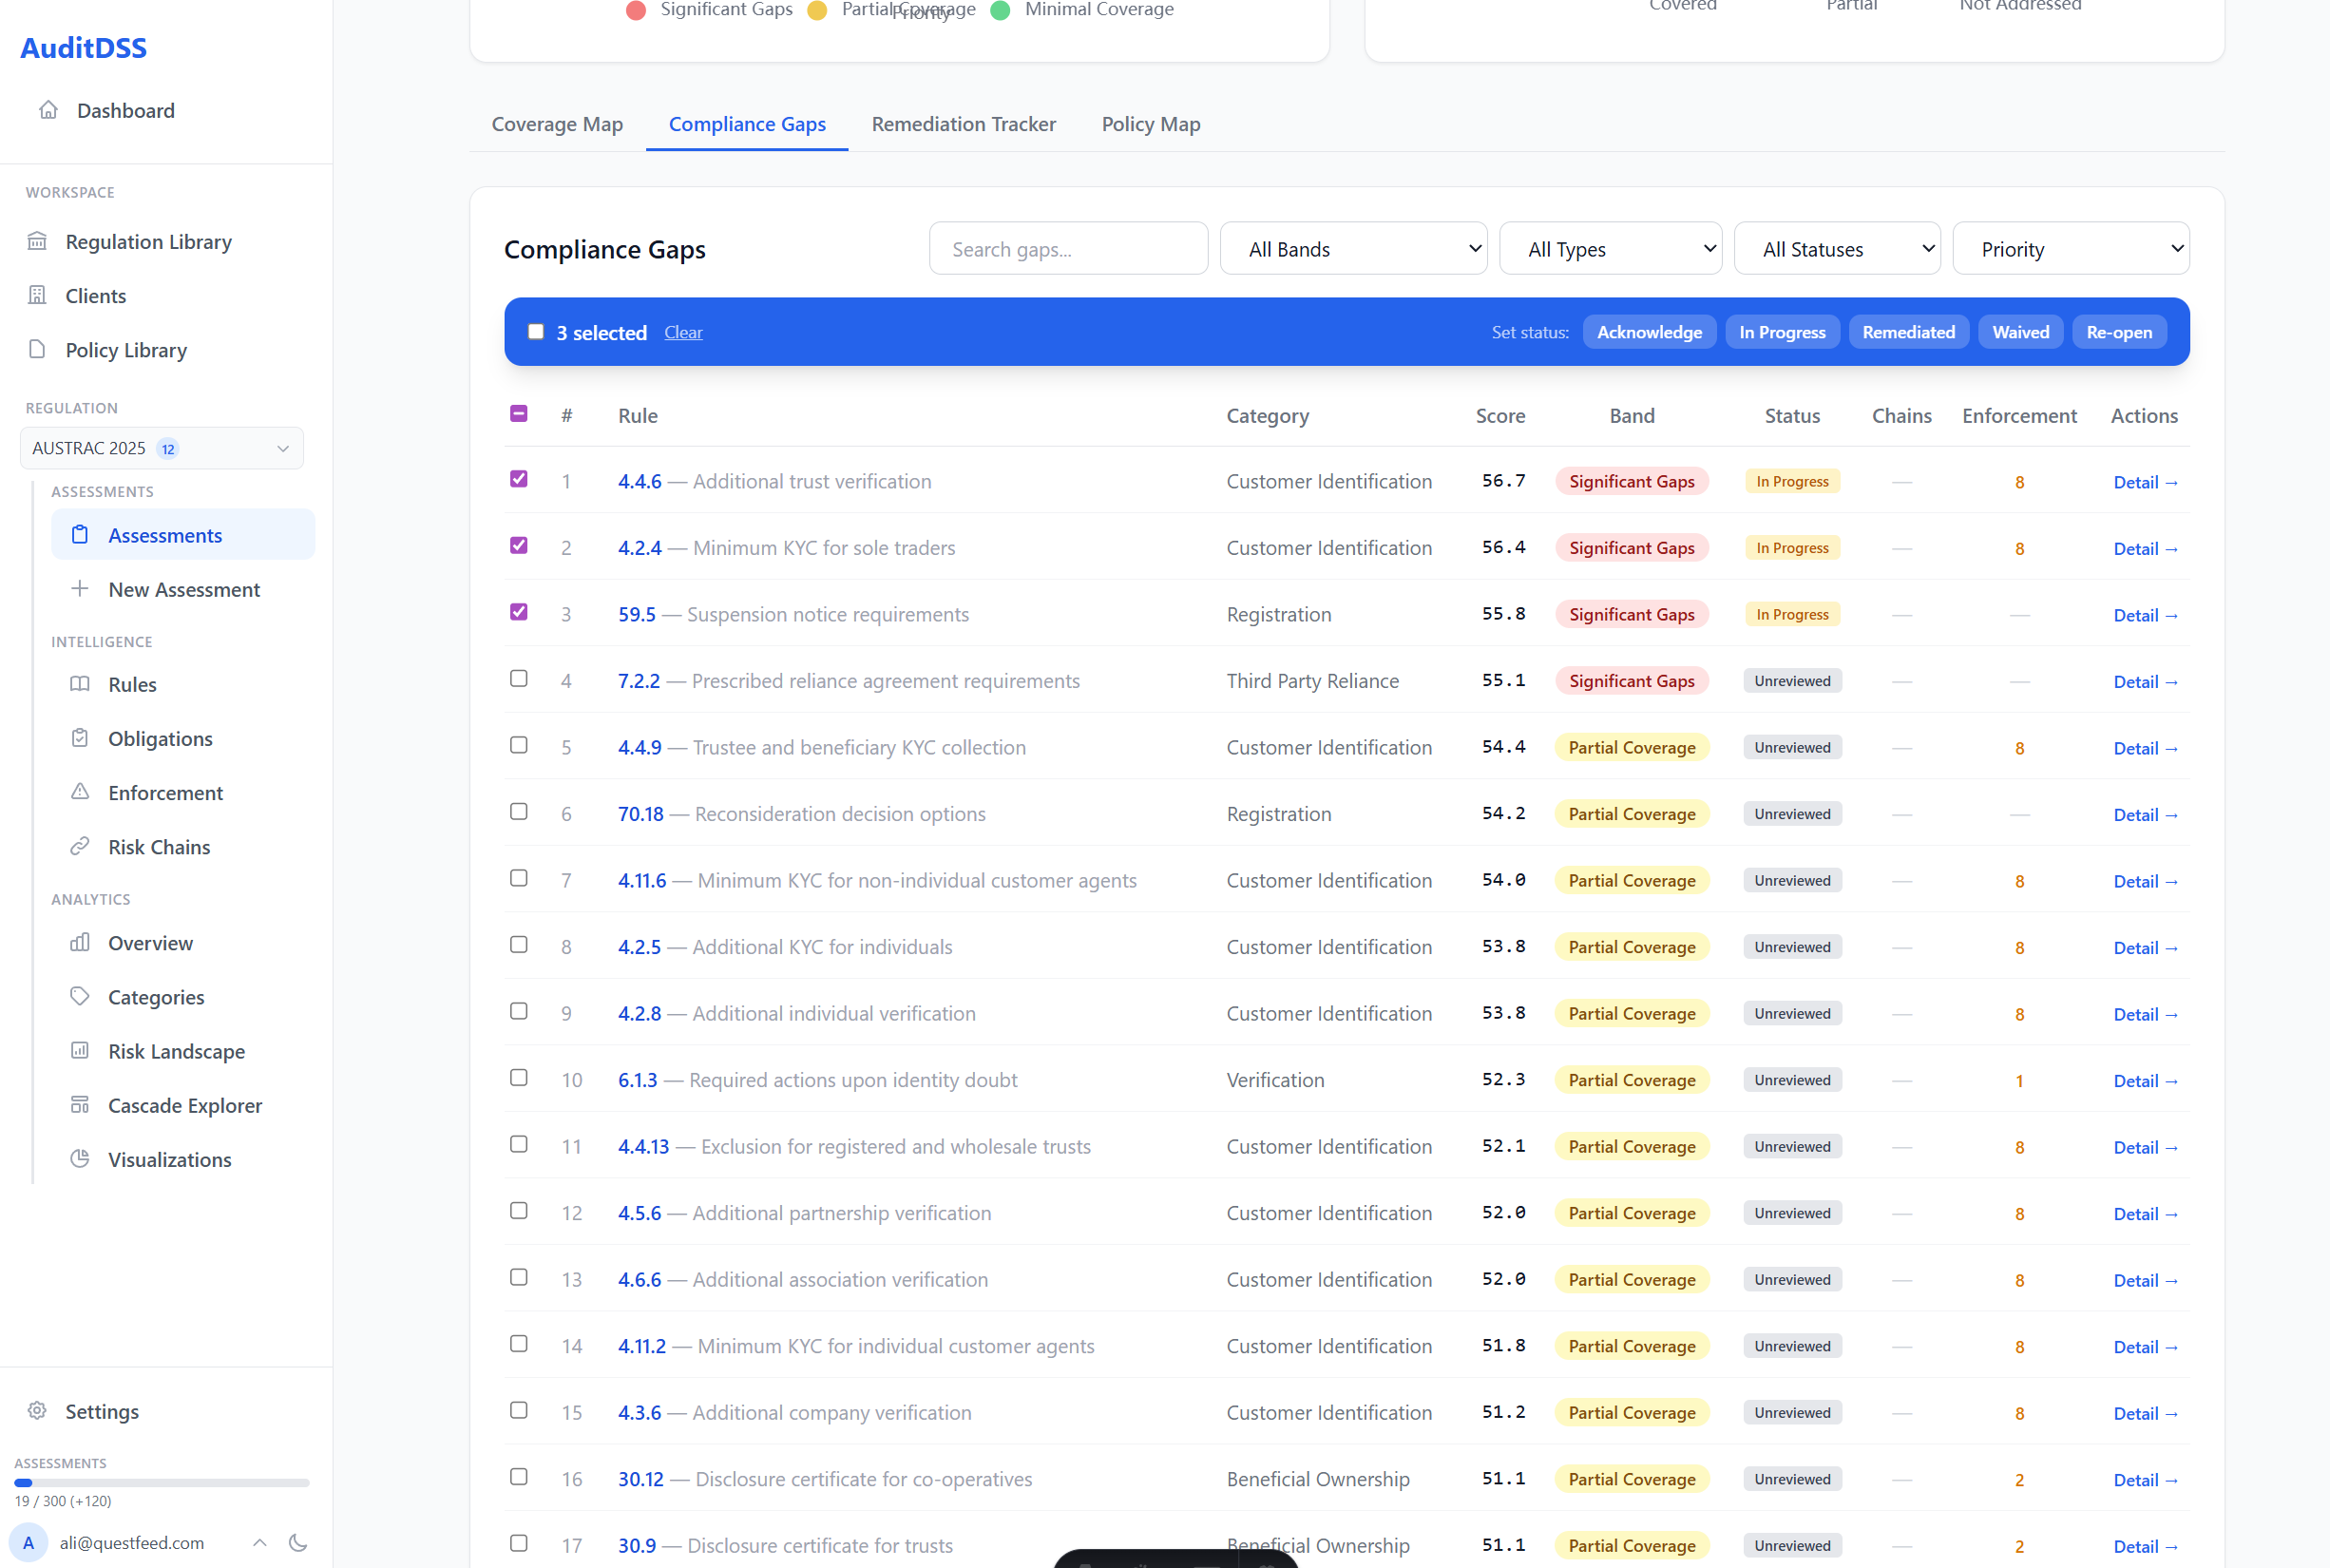This screenshot has height=1568, width=2330.
Task: Open the Policy Map tab
Action: pos(1150,124)
